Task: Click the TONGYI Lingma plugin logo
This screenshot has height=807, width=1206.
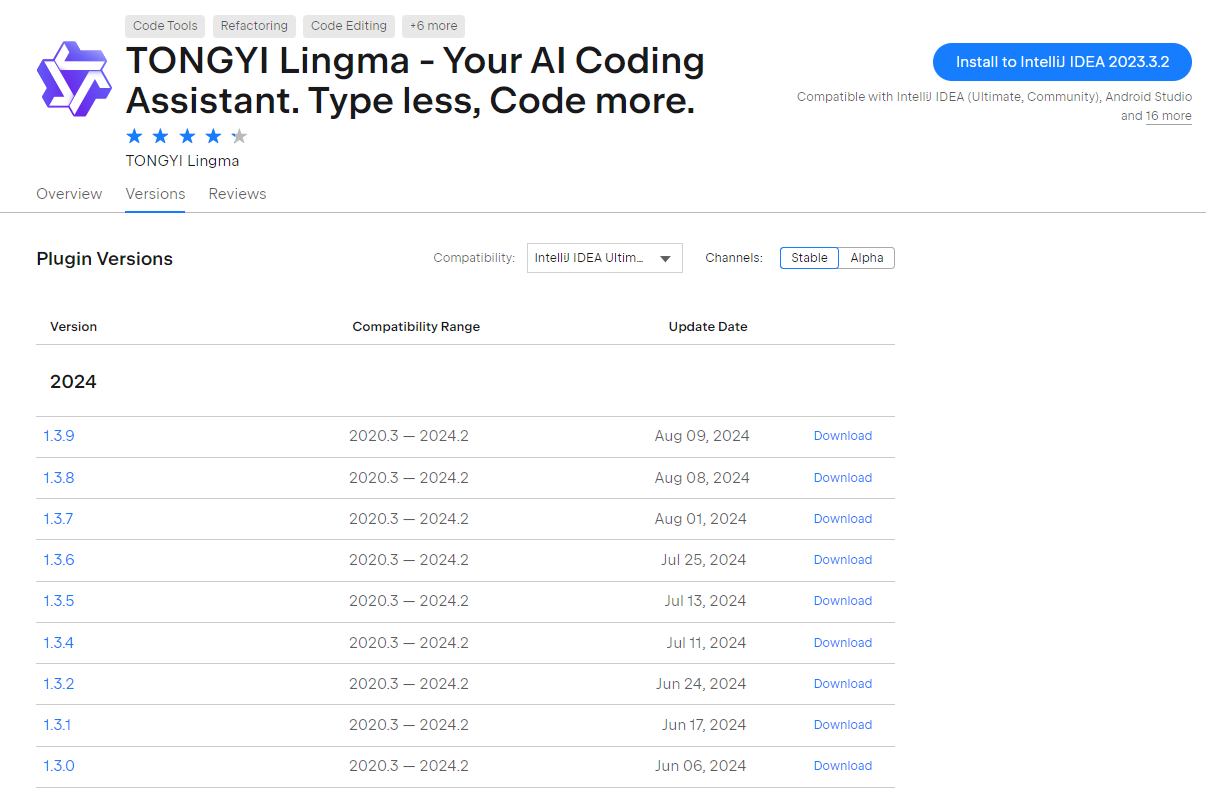Action: click(x=74, y=80)
